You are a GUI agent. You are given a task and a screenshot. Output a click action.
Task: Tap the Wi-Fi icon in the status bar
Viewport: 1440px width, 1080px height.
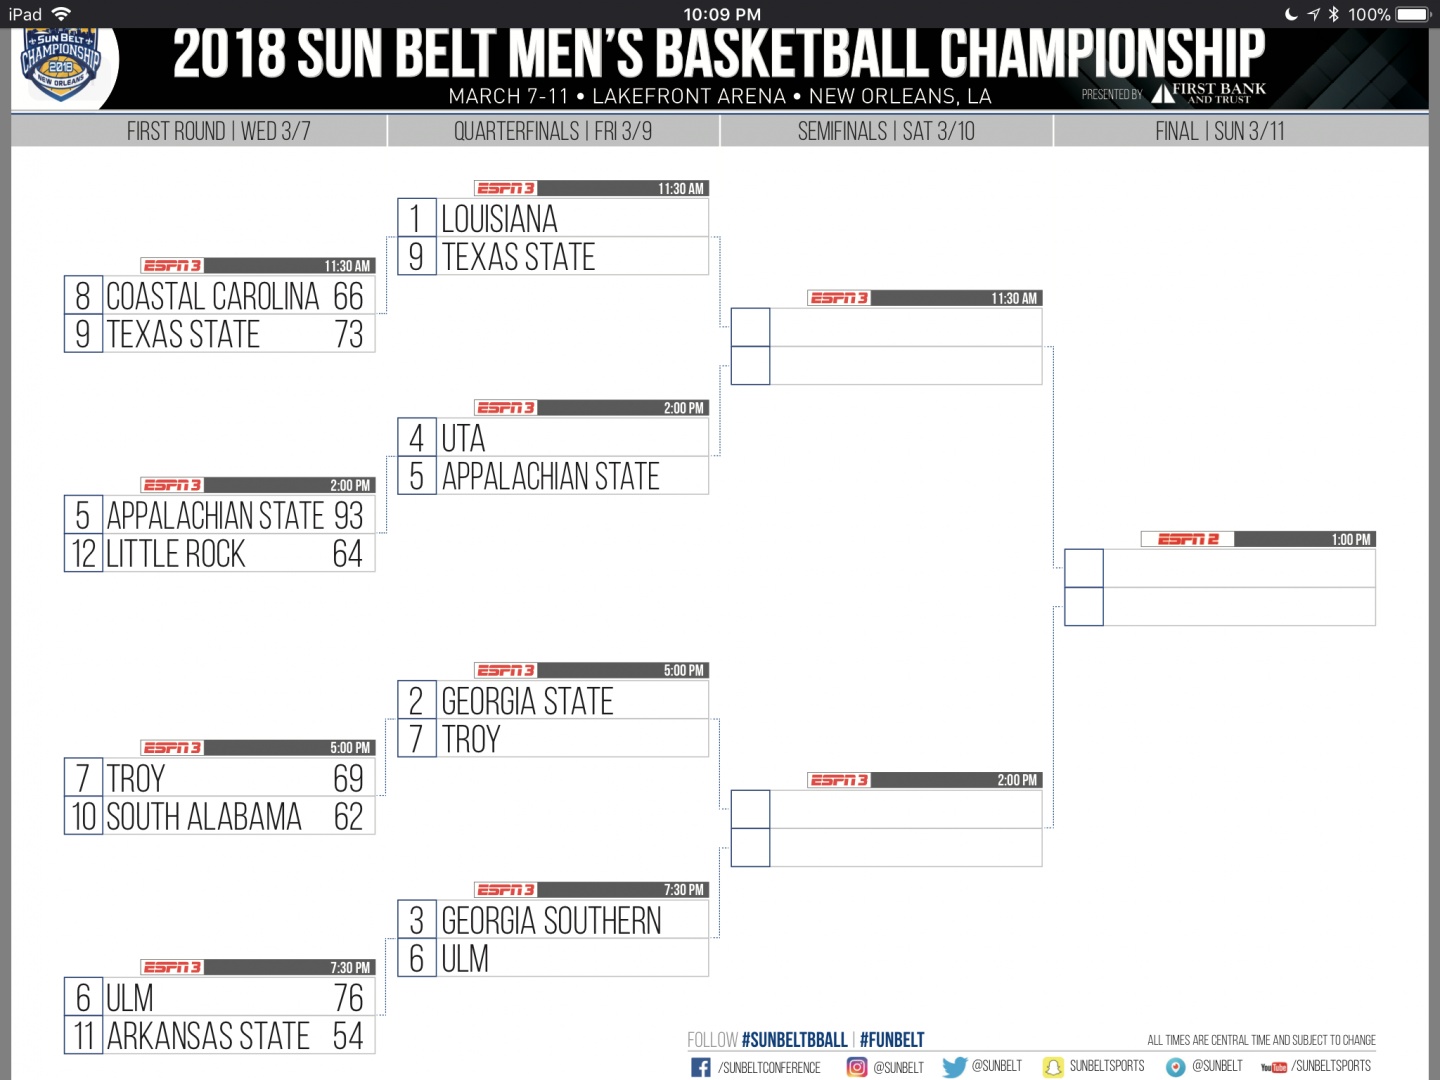[x=62, y=14]
